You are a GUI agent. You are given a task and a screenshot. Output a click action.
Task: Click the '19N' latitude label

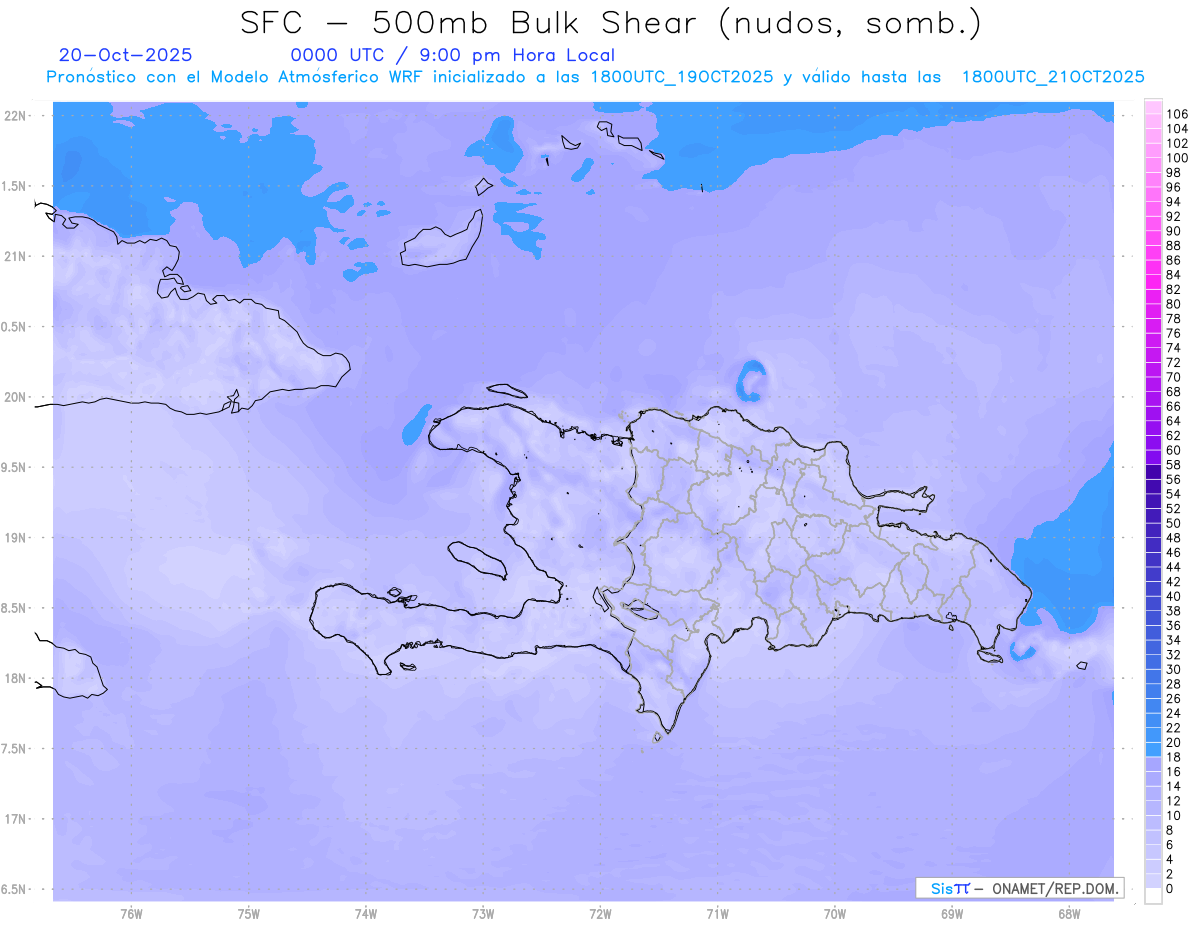pyautogui.click(x=16, y=537)
